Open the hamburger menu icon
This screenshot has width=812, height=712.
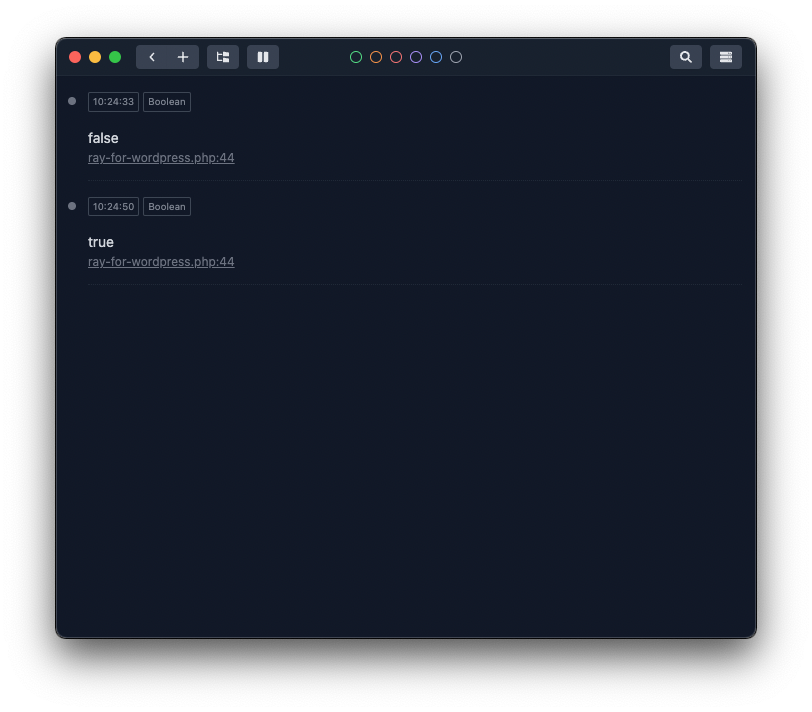pos(726,57)
